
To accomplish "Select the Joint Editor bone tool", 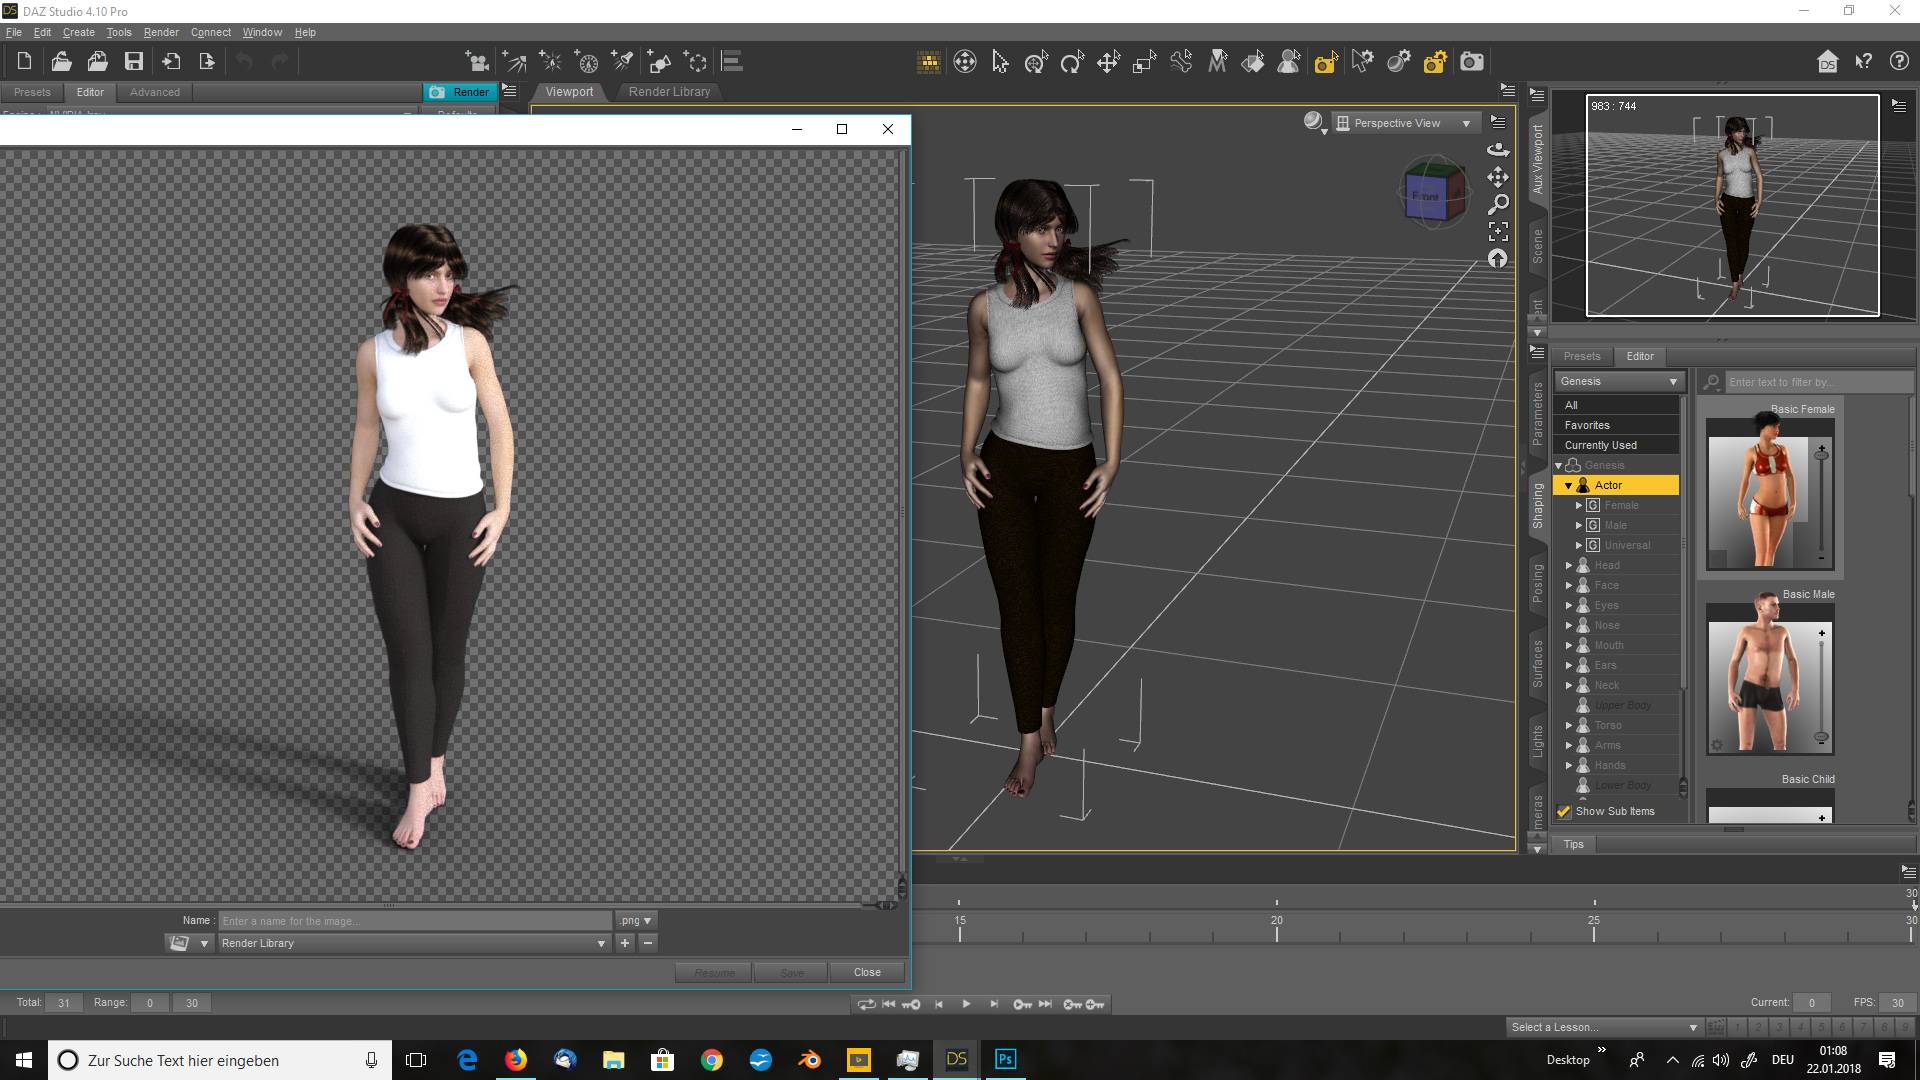I will tap(1181, 62).
